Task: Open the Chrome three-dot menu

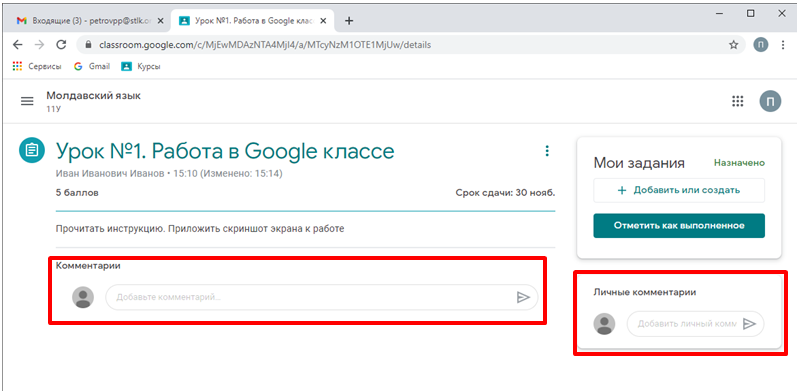Action: pyautogui.click(x=783, y=45)
